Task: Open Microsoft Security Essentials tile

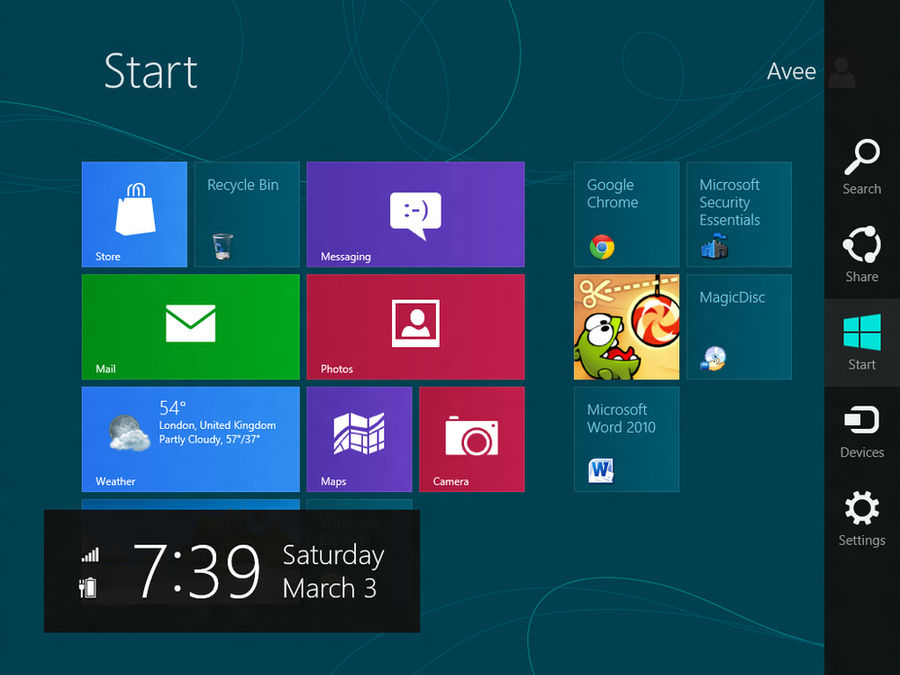Action: click(x=739, y=214)
